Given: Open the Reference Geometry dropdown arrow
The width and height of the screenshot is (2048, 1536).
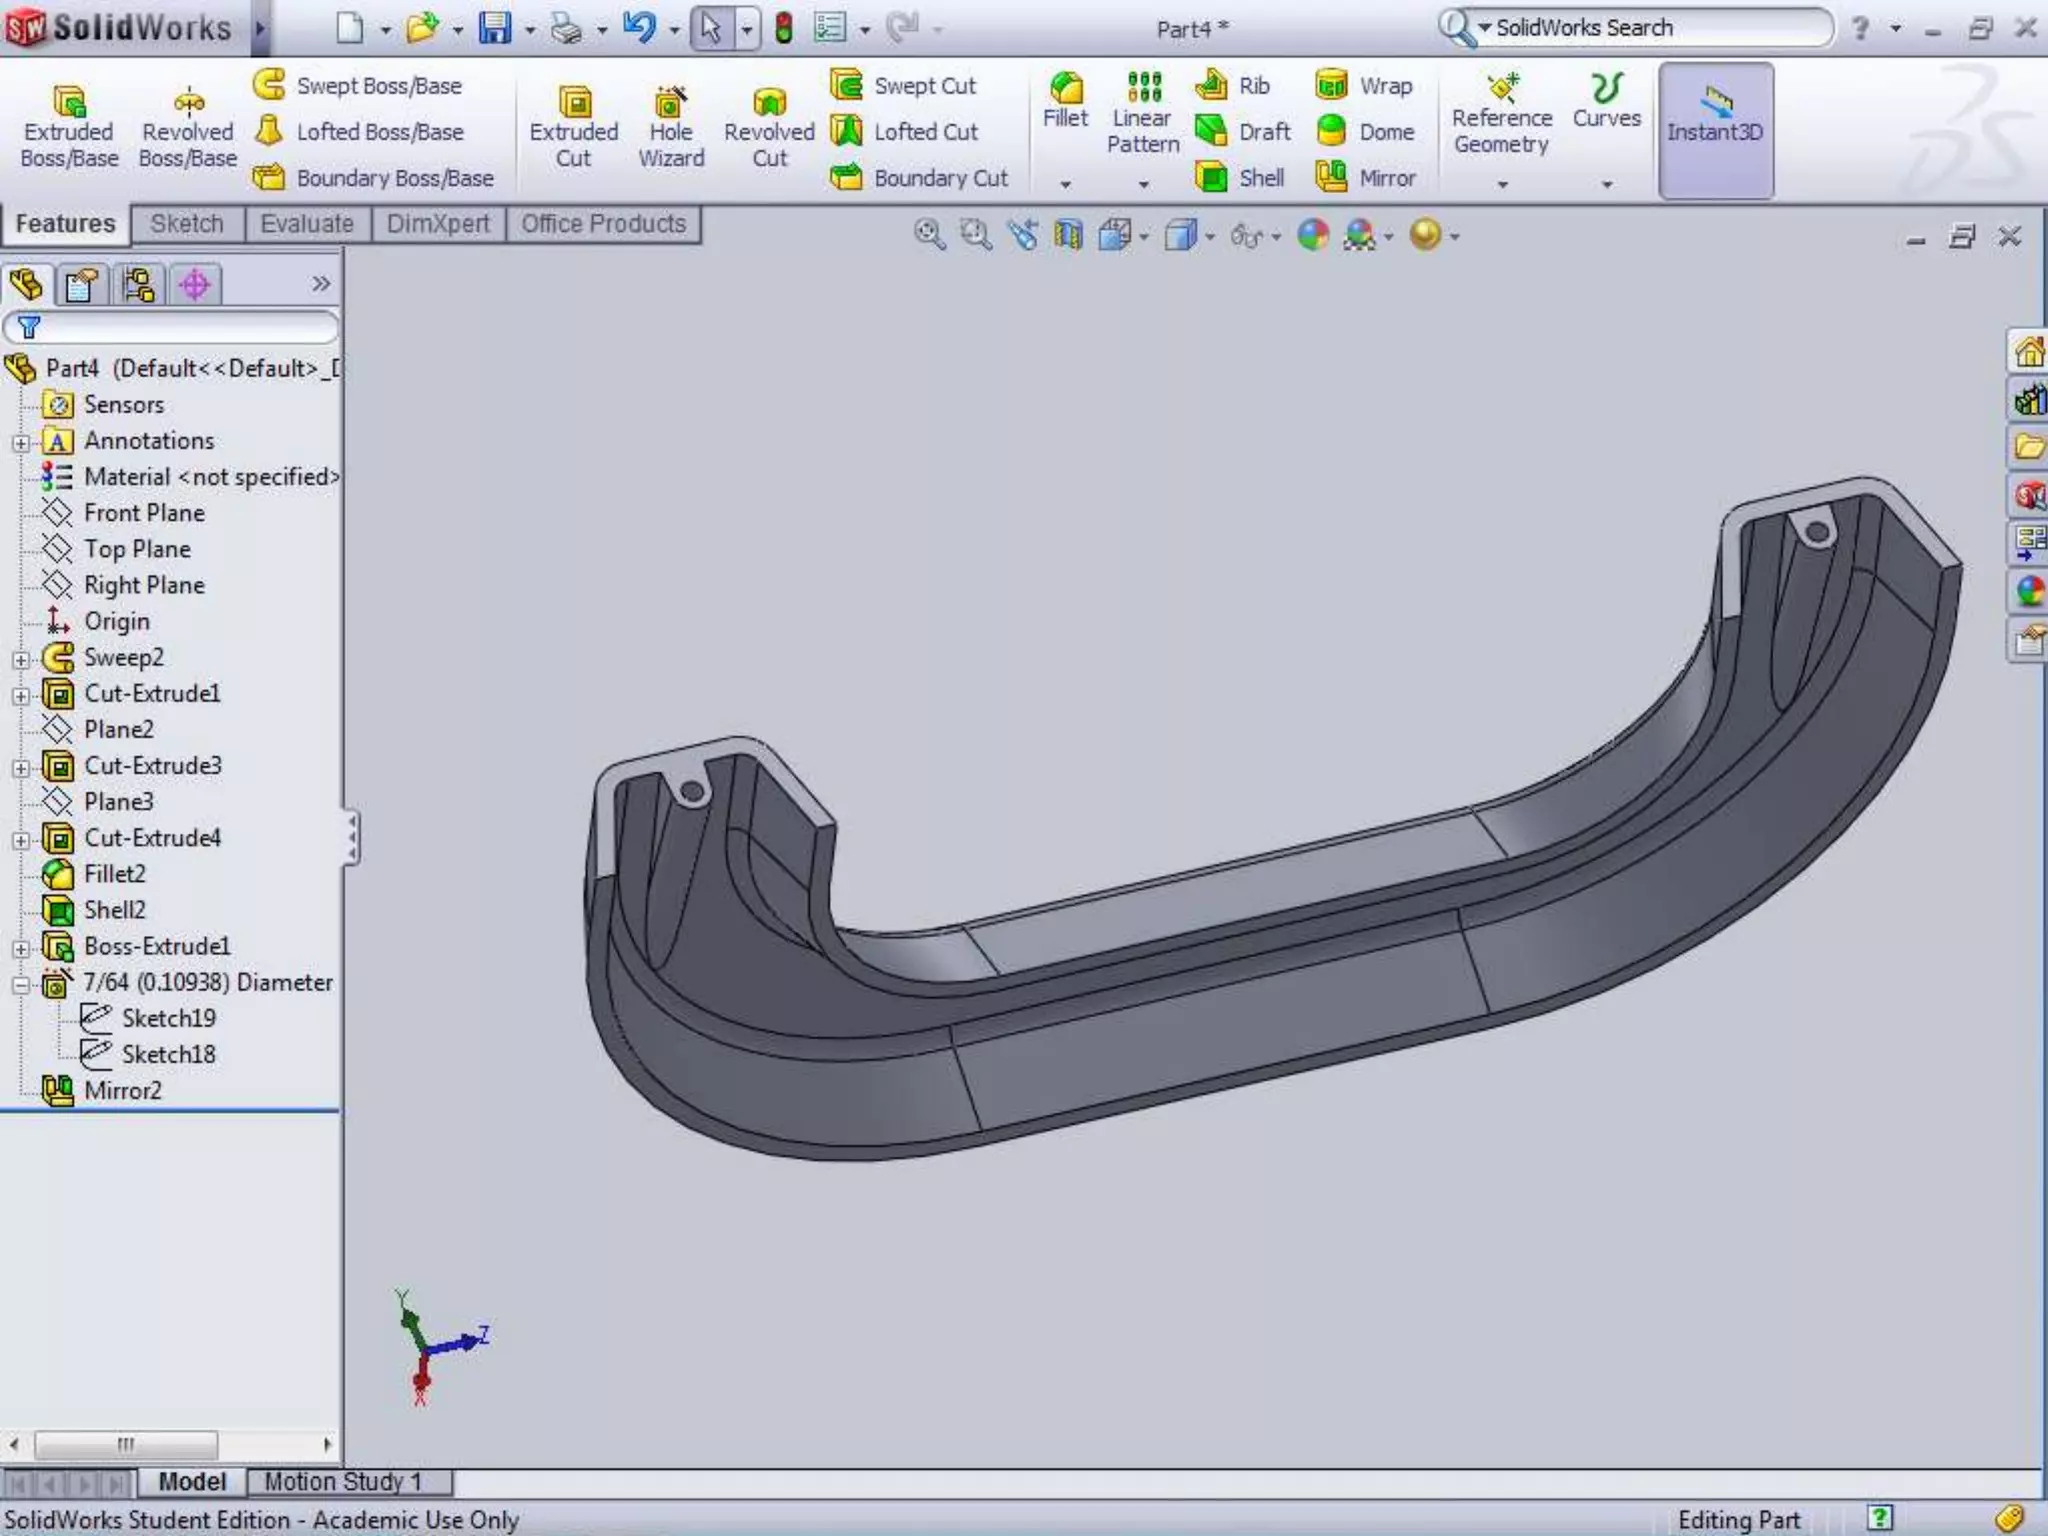Looking at the screenshot, I should (x=1502, y=184).
